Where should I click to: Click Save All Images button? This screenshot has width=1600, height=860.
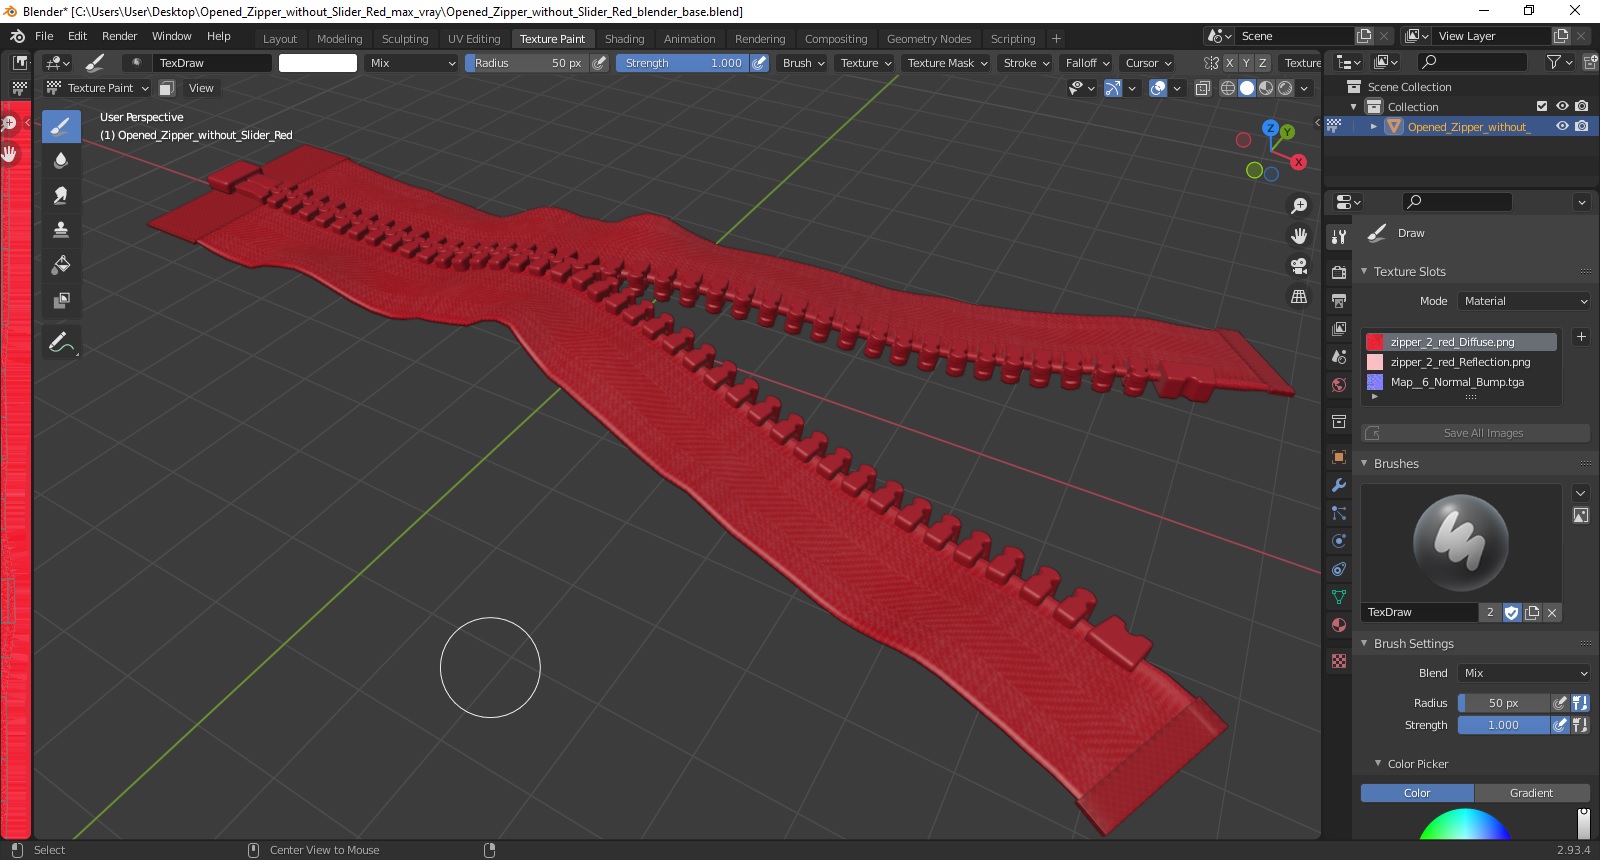pos(1475,433)
